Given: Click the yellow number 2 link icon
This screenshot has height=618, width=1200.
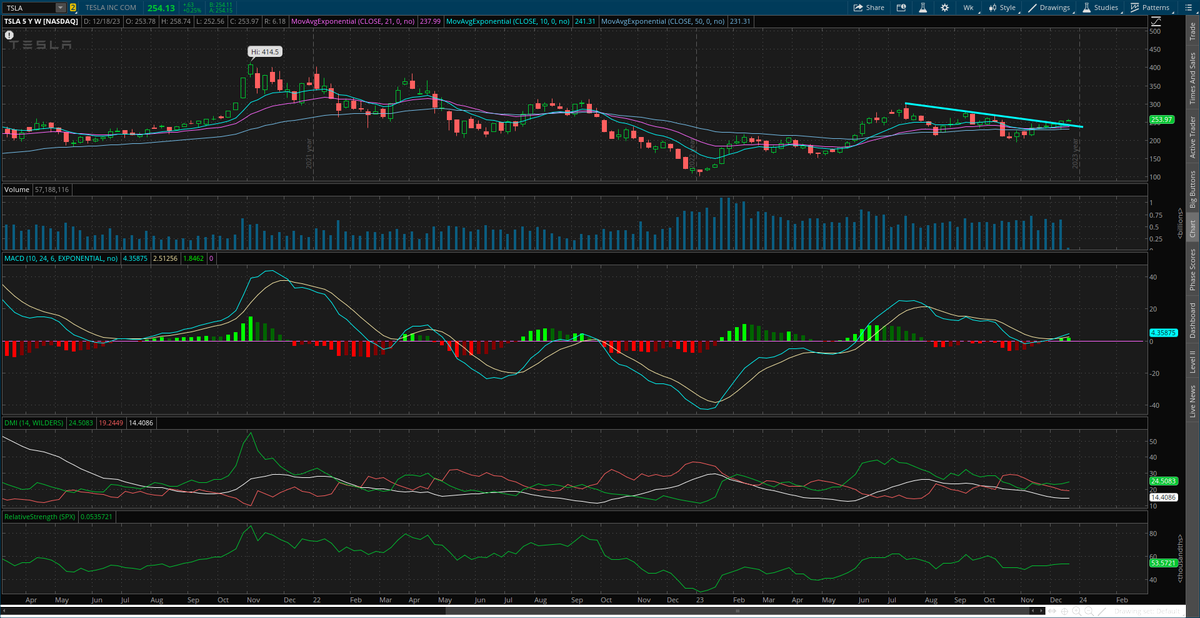Looking at the screenshot, I should 73,7.
